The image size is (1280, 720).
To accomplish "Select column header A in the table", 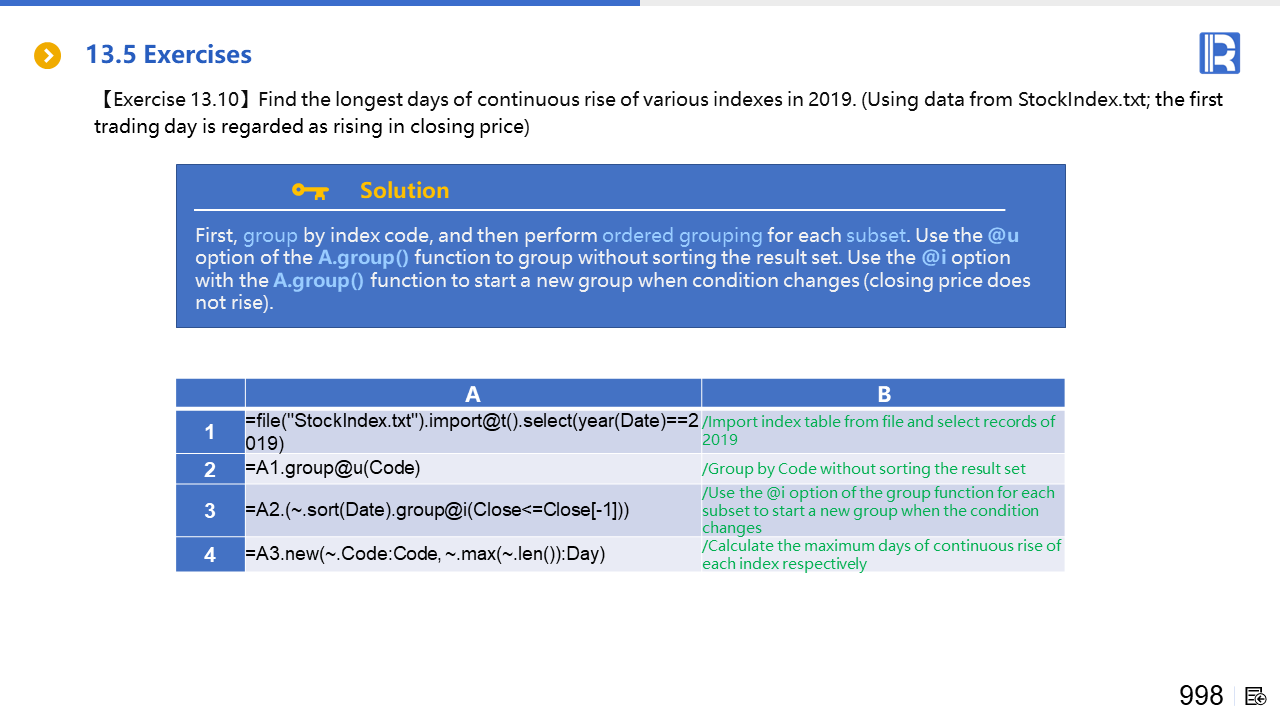I will (473, 394).
